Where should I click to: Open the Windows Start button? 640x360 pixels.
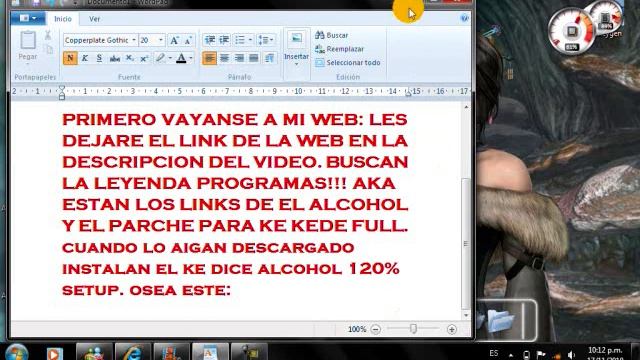click(x=17, y=352)
